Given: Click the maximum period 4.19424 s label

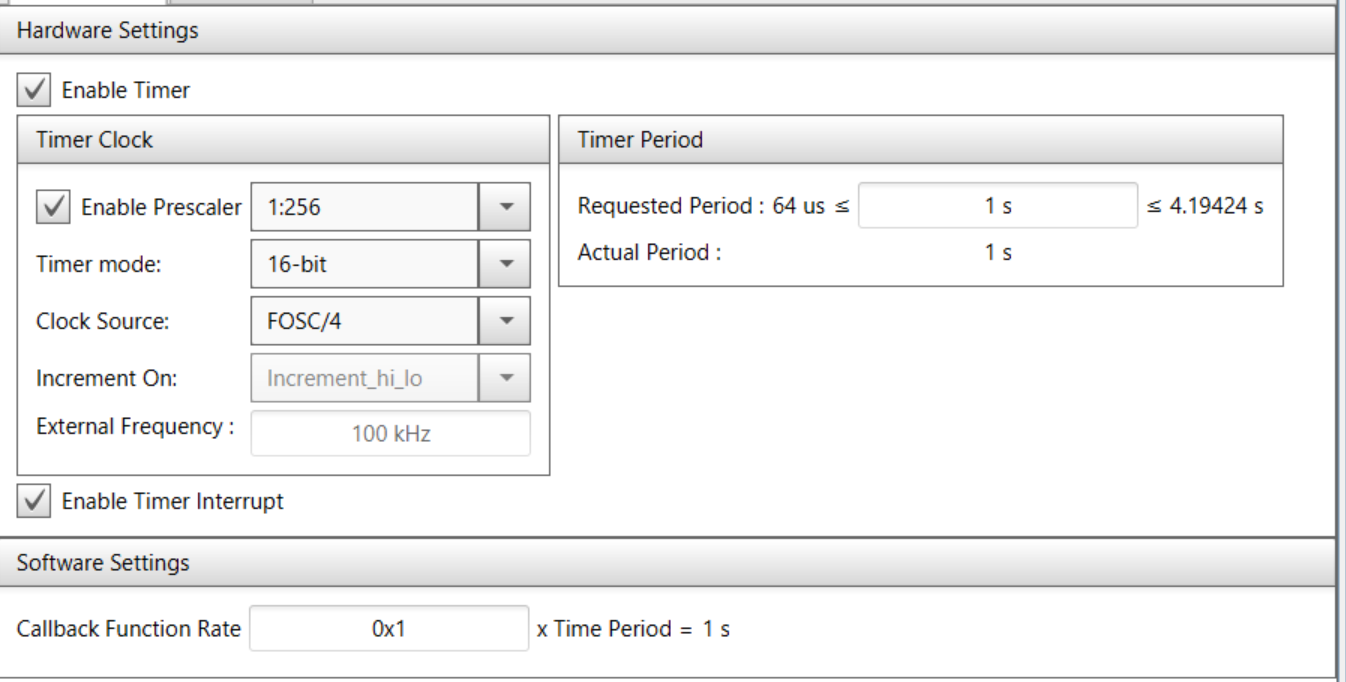Looking at the screenshot, I should 1205,206.
